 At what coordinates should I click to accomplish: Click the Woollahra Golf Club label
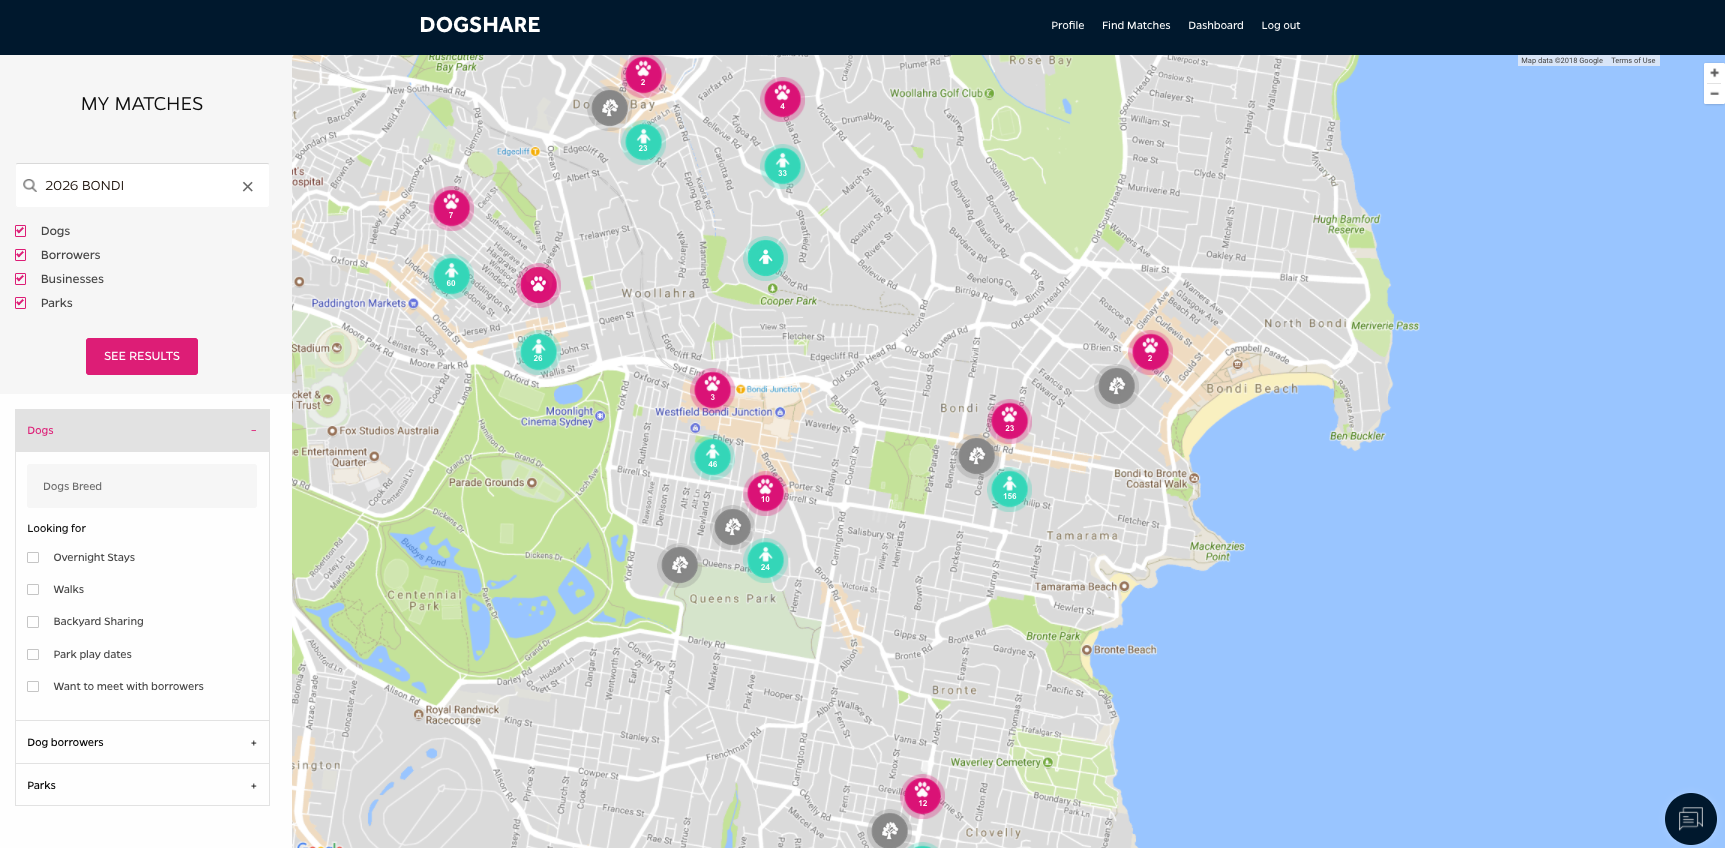pos(937,94)
